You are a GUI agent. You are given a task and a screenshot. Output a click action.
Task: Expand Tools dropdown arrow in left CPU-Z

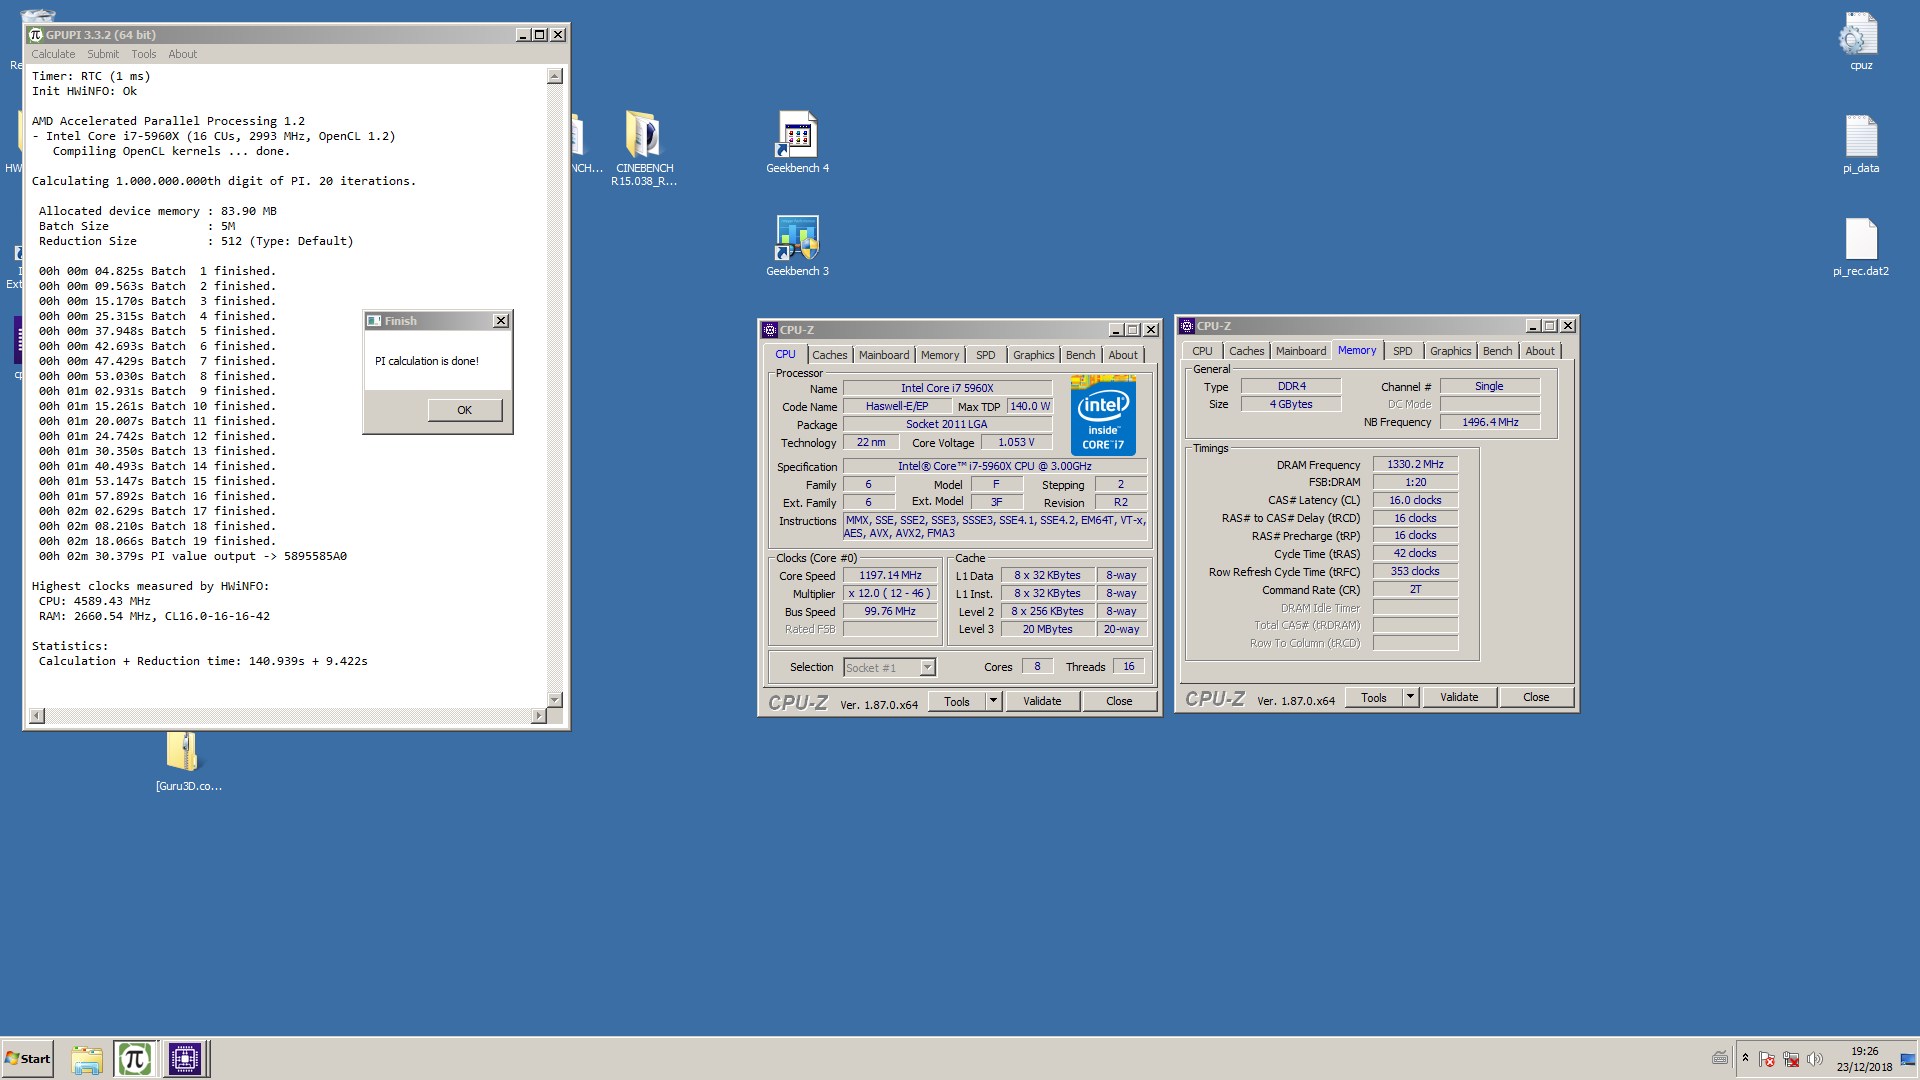[994, 701]
